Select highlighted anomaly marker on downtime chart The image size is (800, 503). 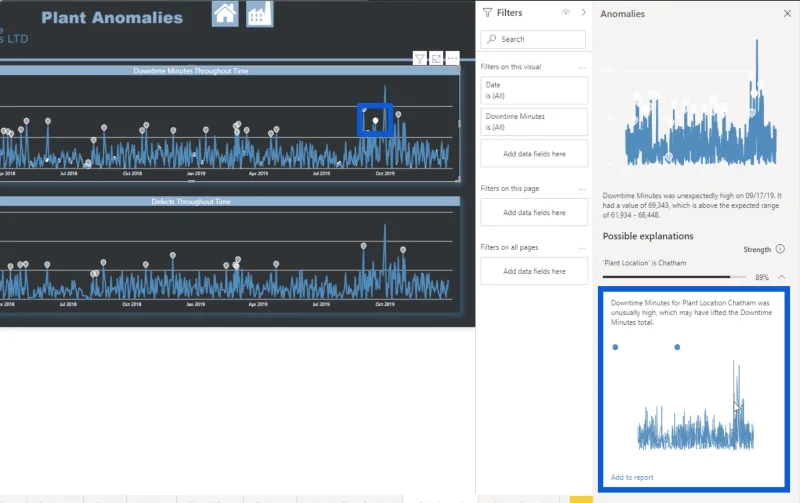tap(376, 121)
